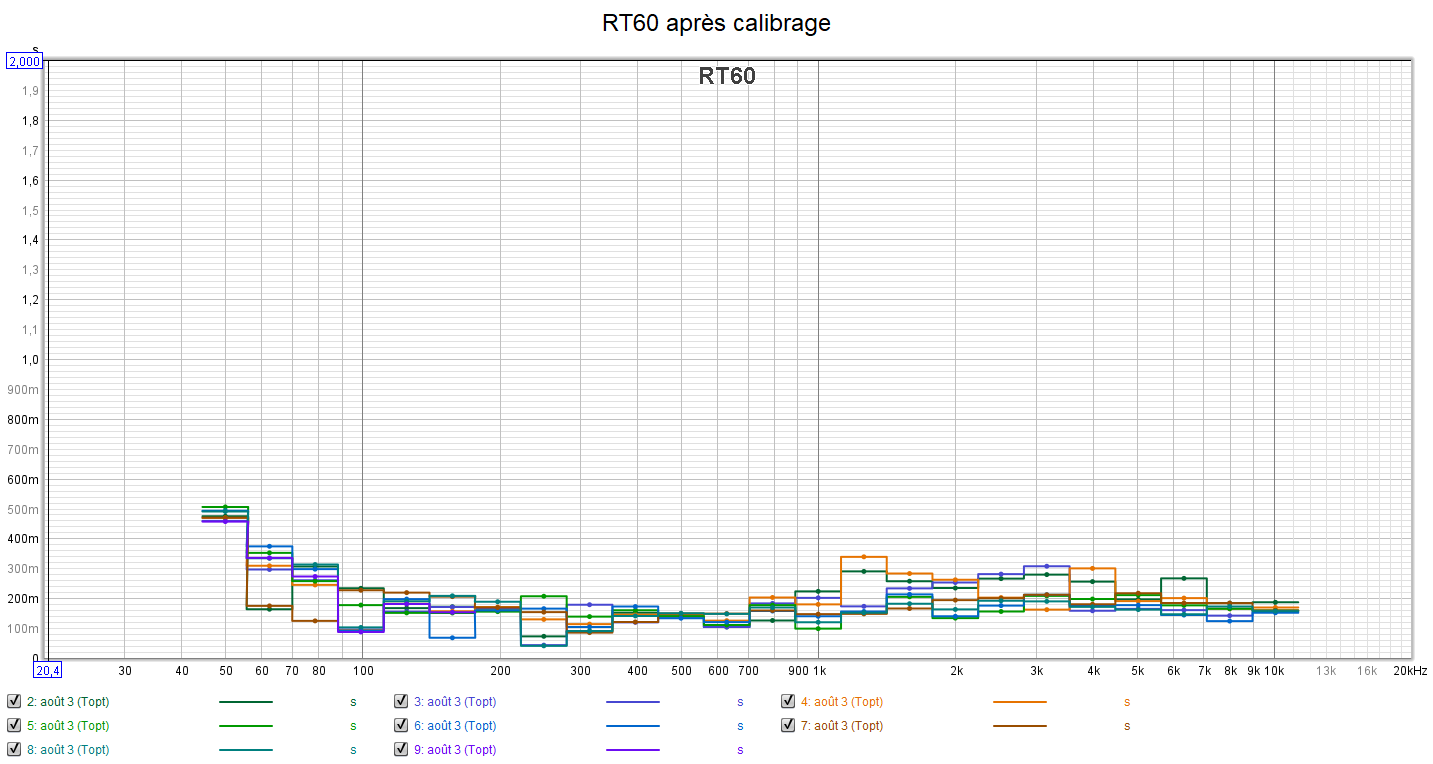Uncheck the '2: août 3 (Topt)' trace checkbox

(x=14, y=702)
